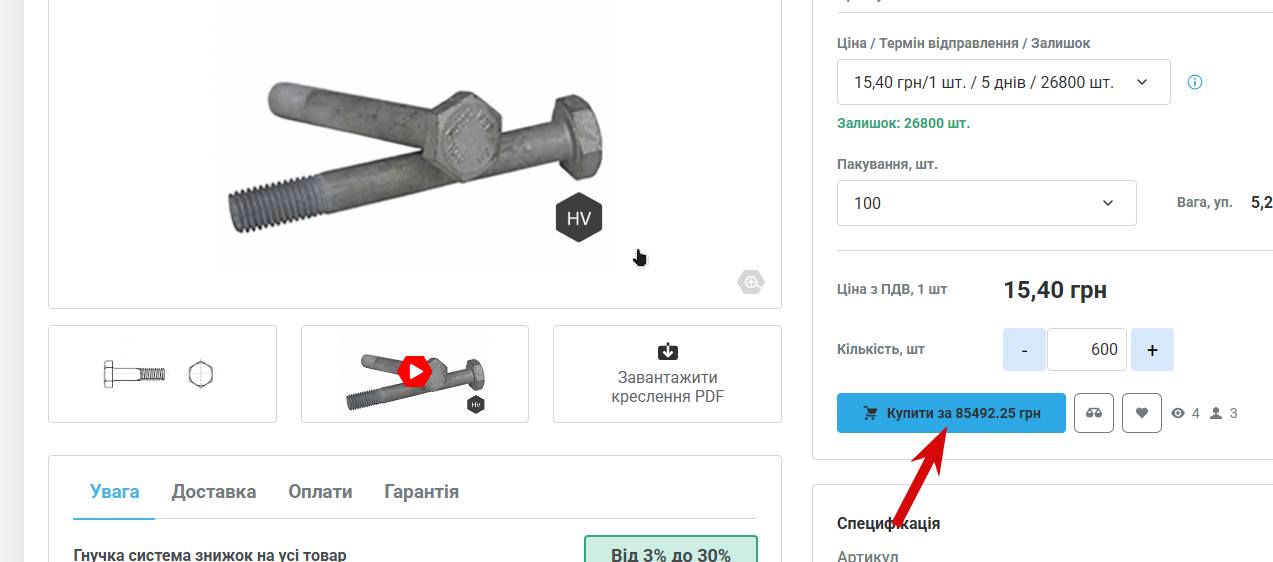Click the blue info icon beside price dropdown

[1194, 82]
